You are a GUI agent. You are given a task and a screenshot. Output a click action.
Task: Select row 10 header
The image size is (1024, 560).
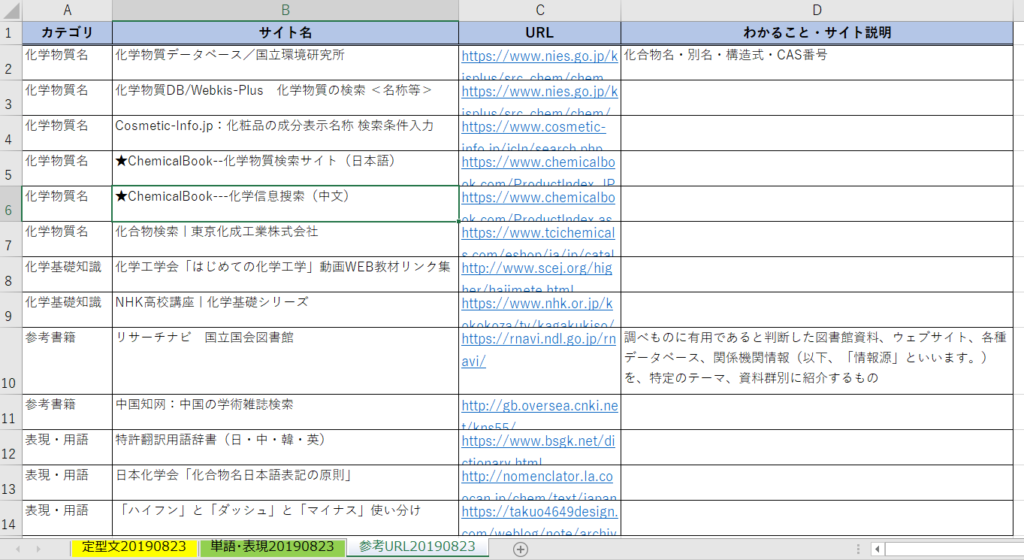[x=10, y=361]
